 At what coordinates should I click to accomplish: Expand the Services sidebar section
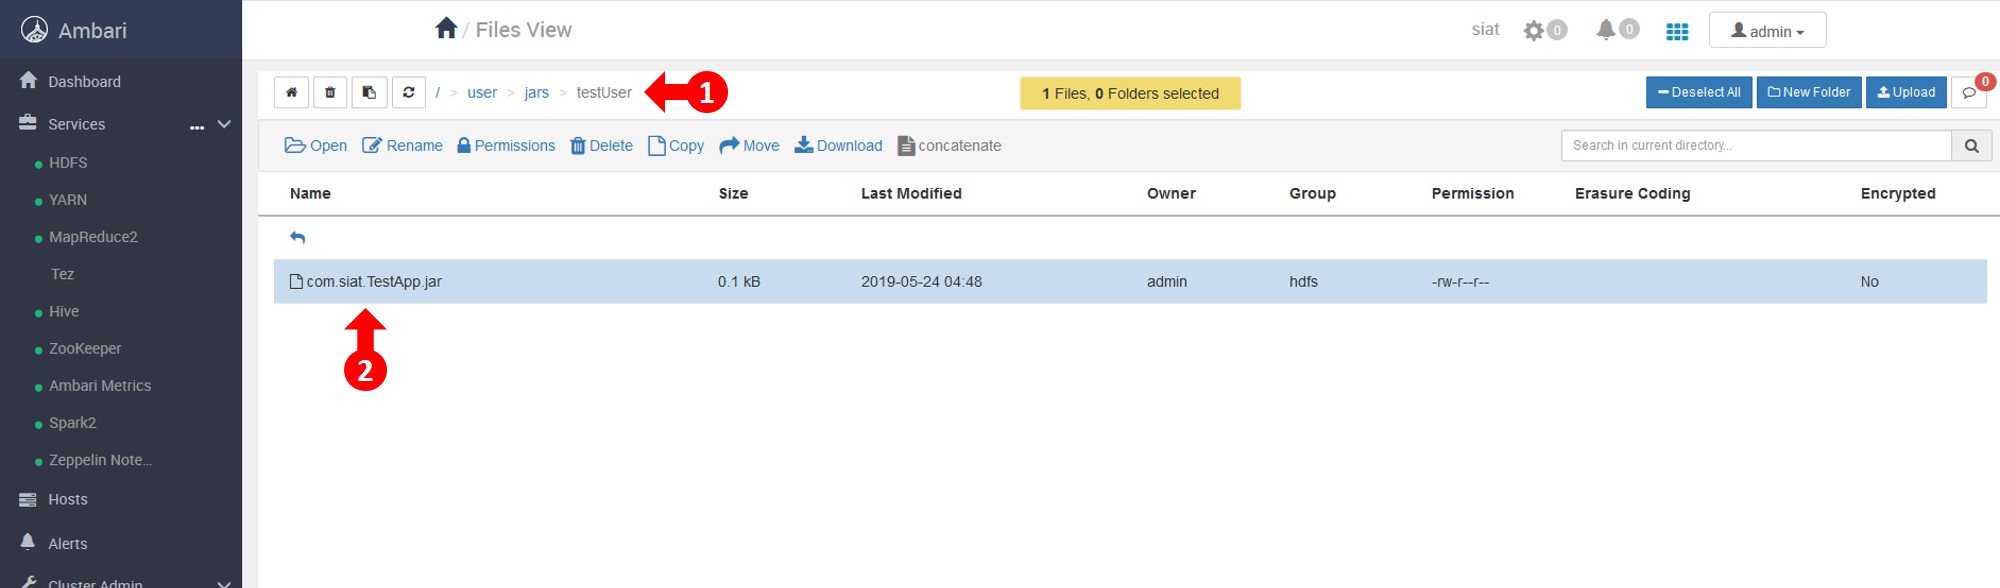point(224,124)
